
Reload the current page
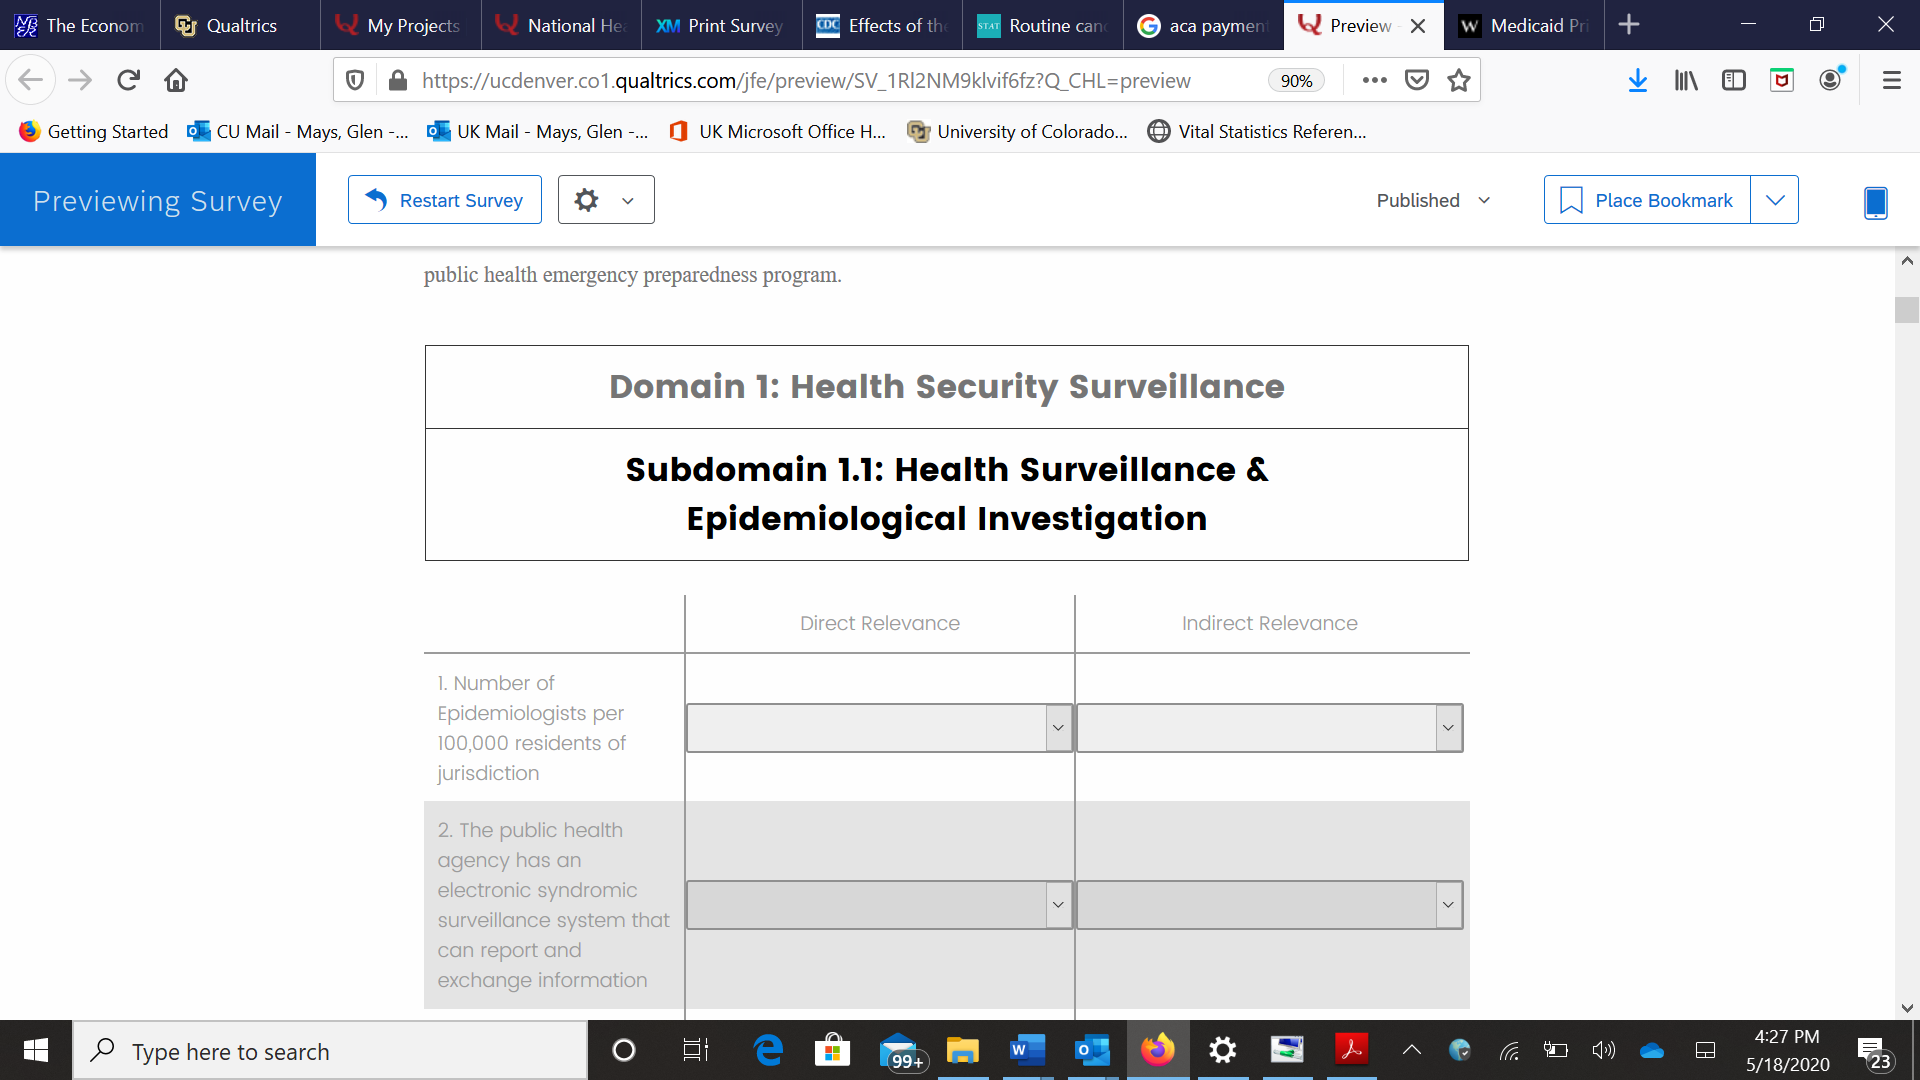(128, 80)
